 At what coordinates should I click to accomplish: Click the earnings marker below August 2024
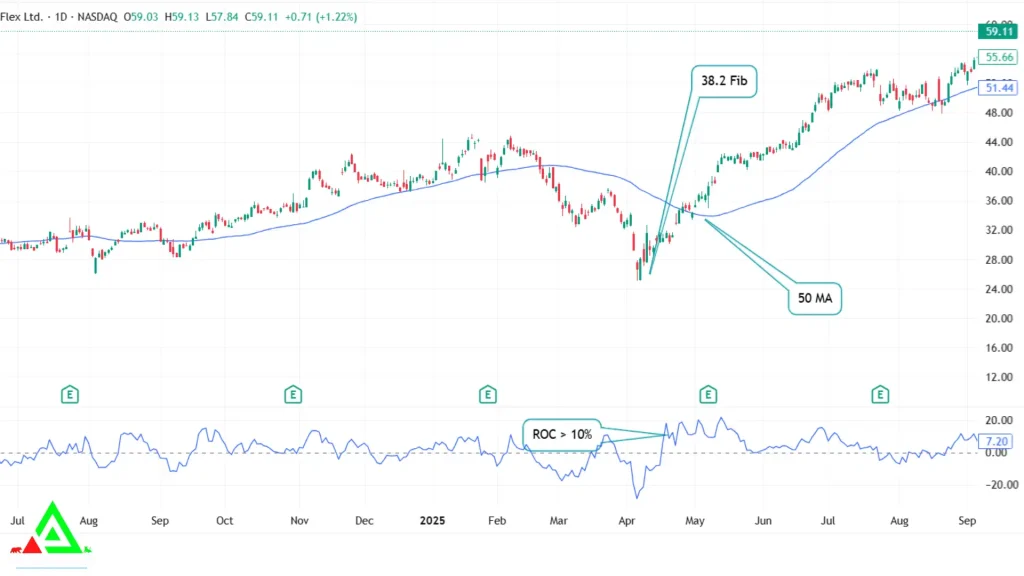[68, 394]
